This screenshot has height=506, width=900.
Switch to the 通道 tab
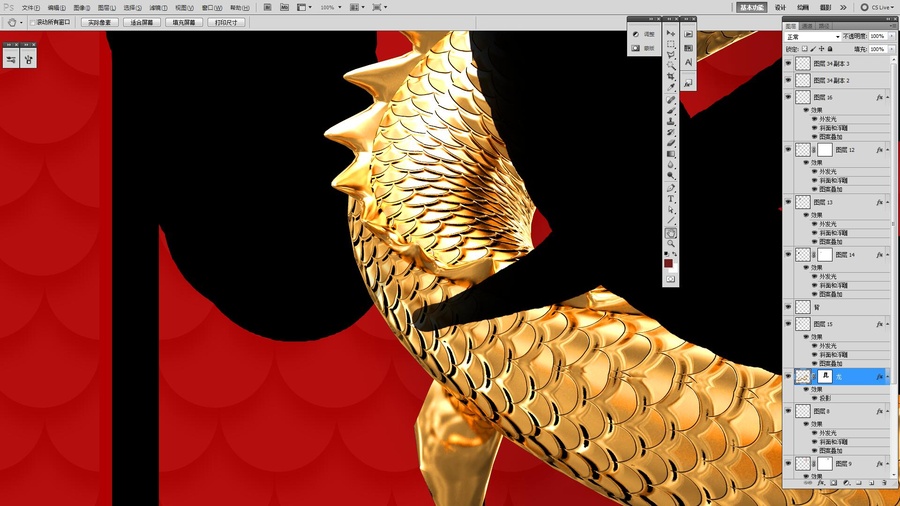pyautogui.click(x=808, y=26)
